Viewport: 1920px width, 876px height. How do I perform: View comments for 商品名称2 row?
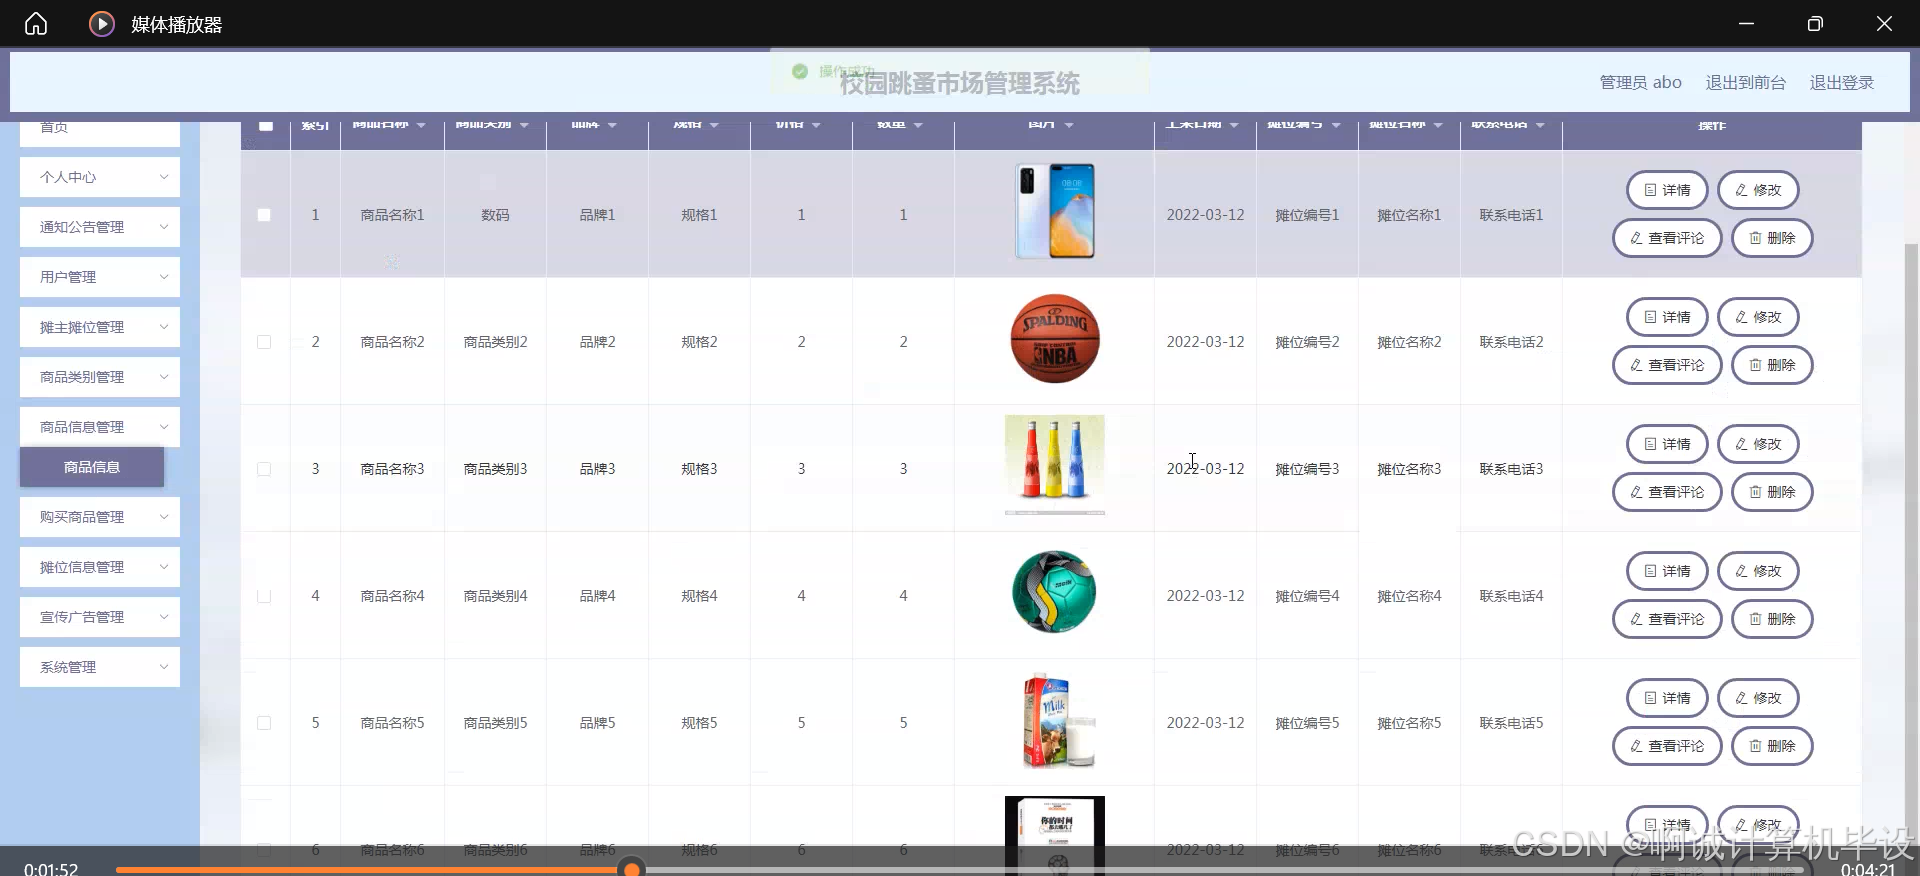(x=1667, y=365)
